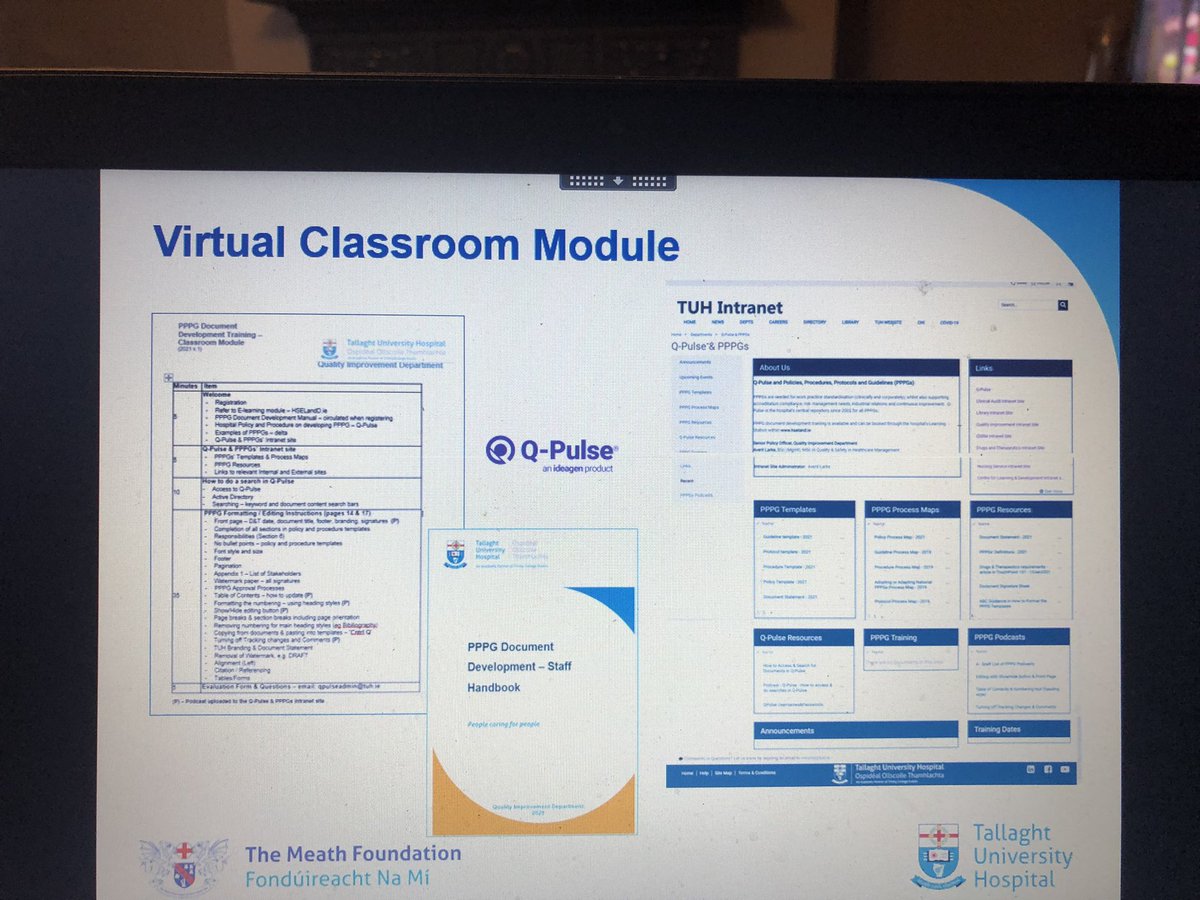Open Document Signature Sheet resource
1200x900 pixels.
click(1005, 586)
